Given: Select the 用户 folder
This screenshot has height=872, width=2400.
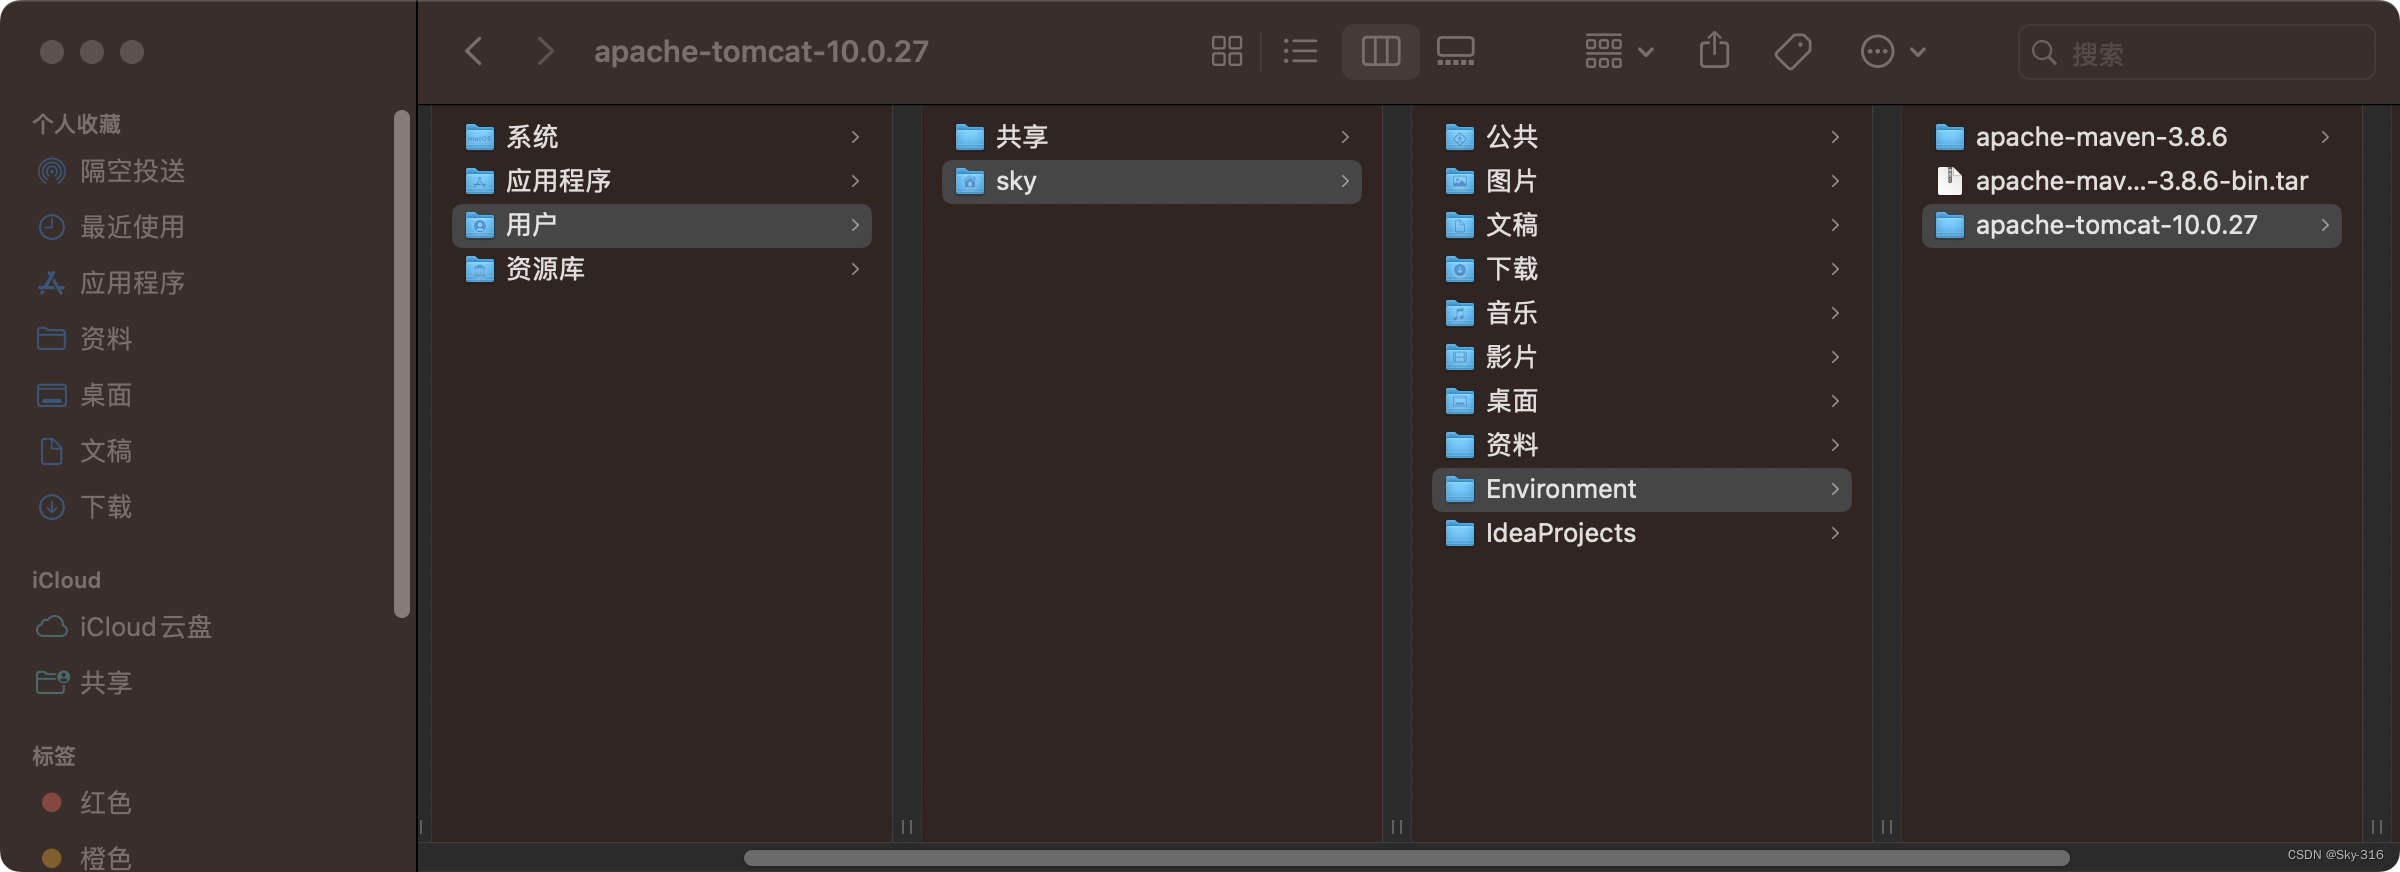Looking at the screenshot, I should (x=662, y=225).
